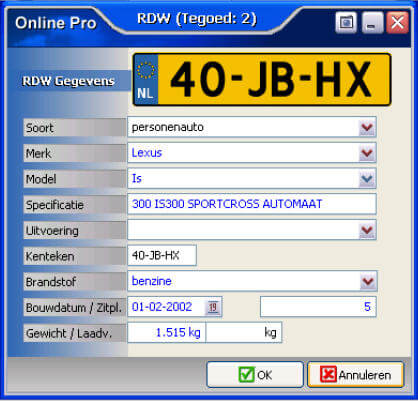Viewport: 418px width, 401px height.
Task: Click the empty Laadvermogen kg field
Action: [x=244, y=332]
